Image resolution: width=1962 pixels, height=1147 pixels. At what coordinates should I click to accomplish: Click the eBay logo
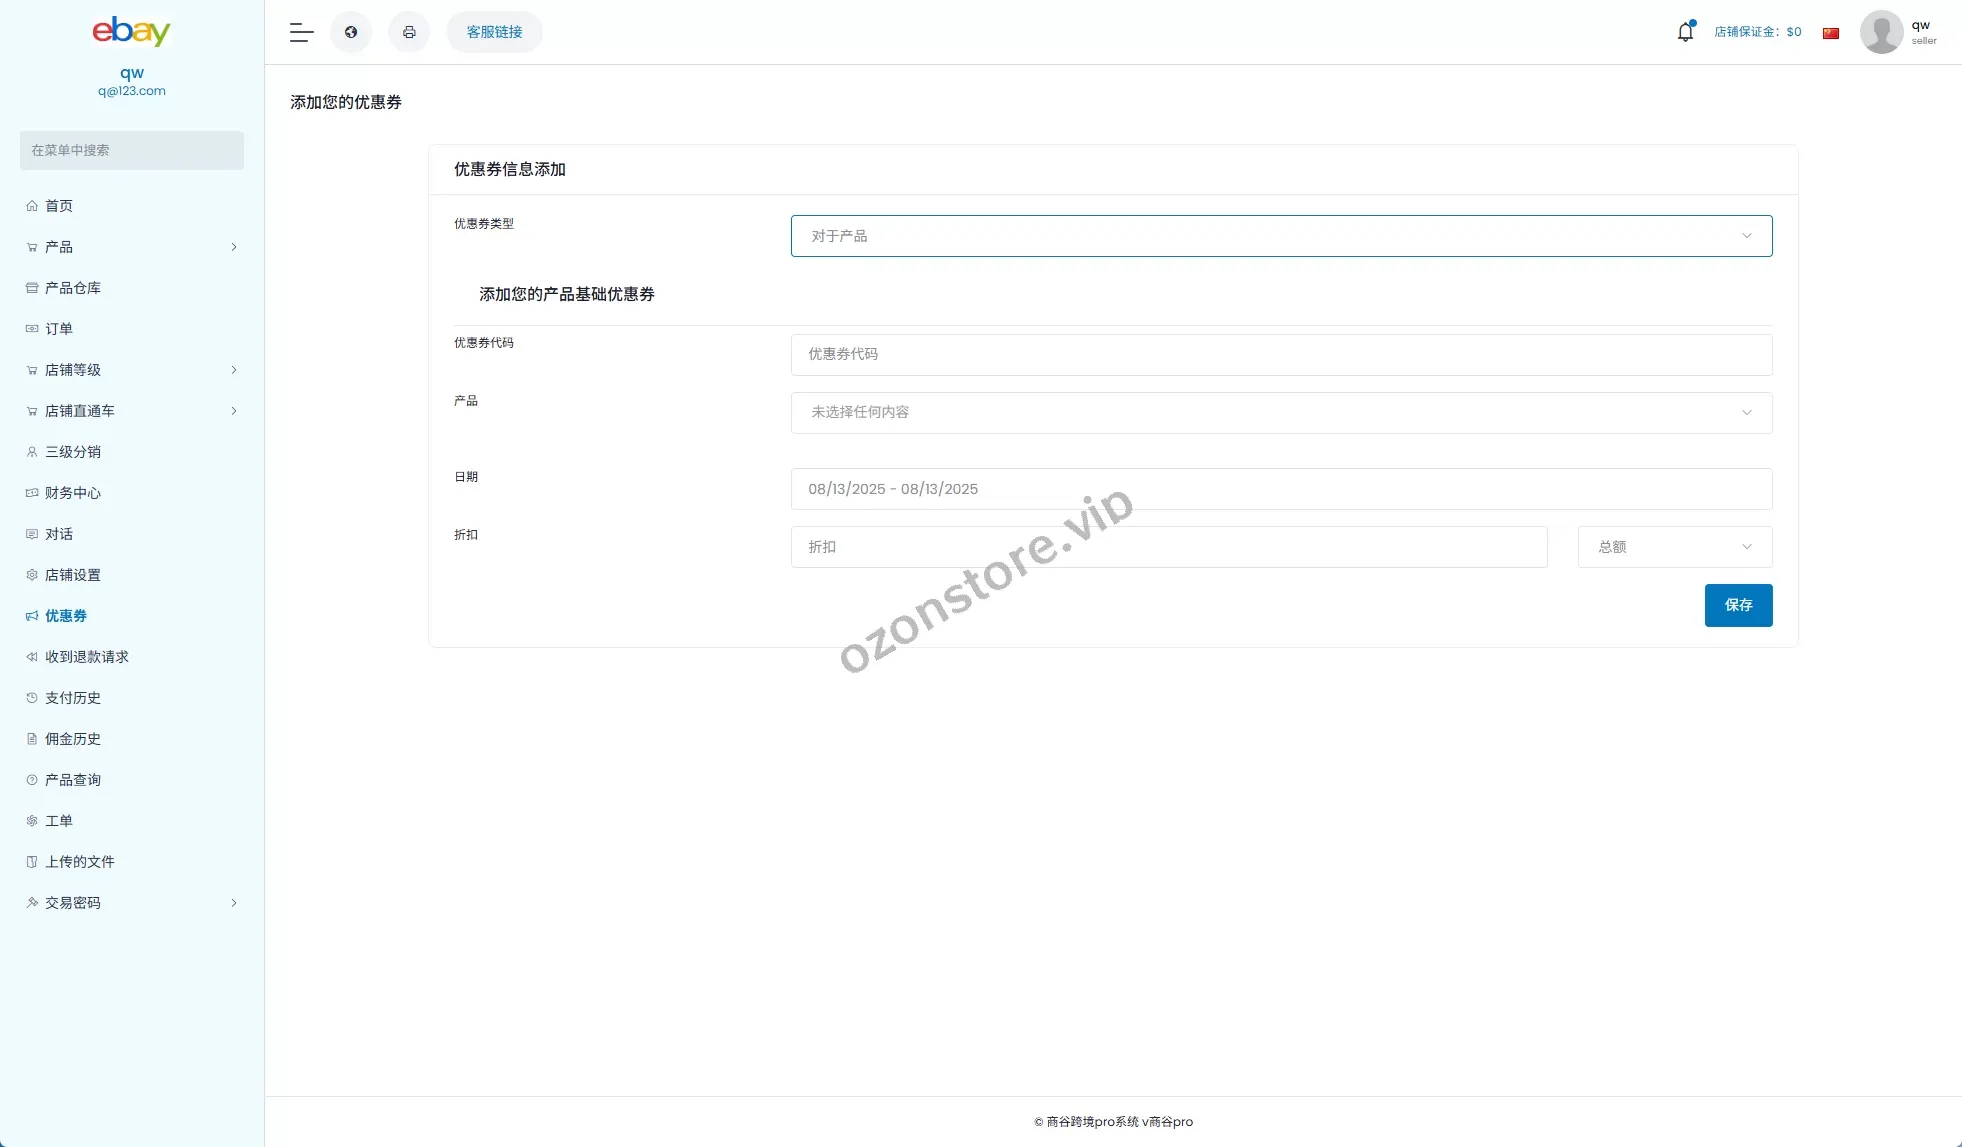(131, 31)
